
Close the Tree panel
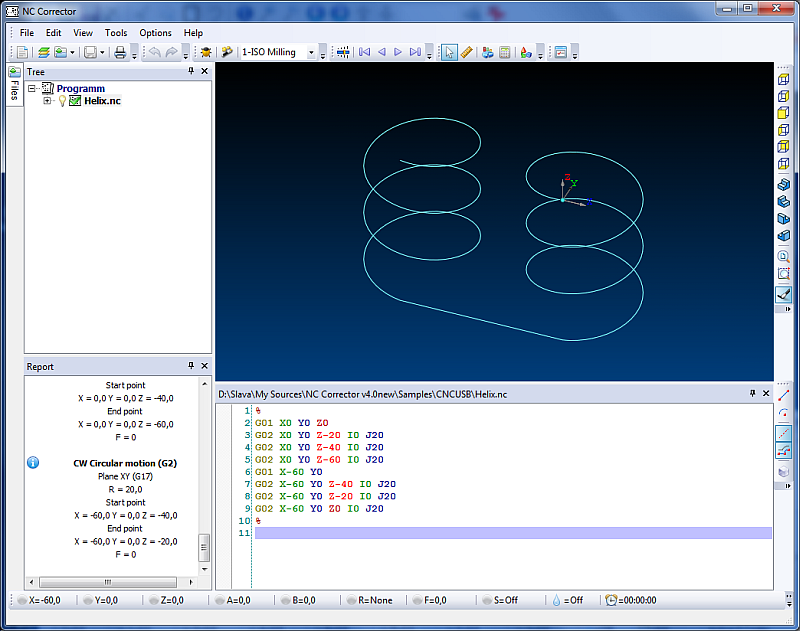(205, 72)
